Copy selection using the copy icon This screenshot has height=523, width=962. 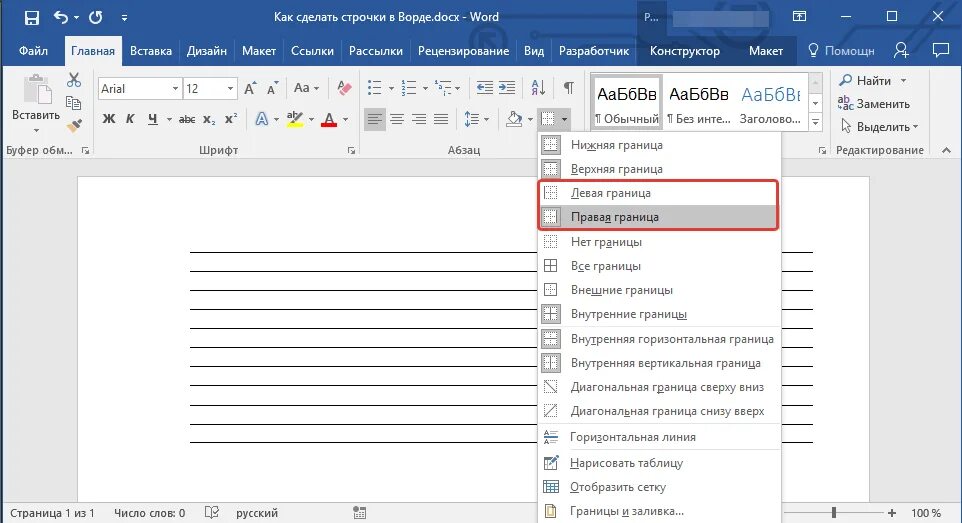pos(74,103)
